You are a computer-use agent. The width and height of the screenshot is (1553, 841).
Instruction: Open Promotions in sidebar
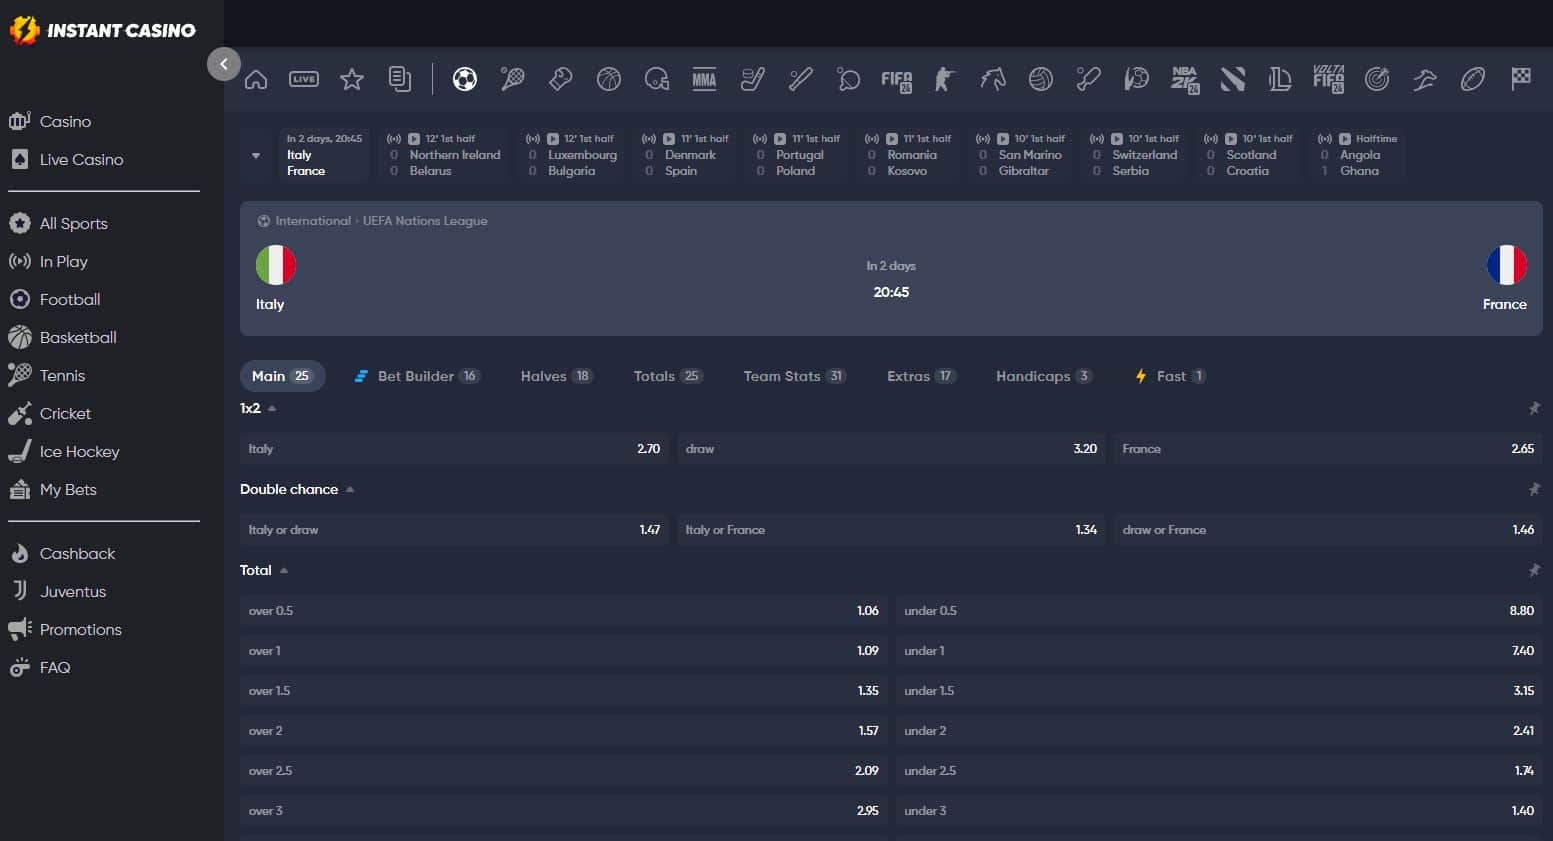(80, 629)
